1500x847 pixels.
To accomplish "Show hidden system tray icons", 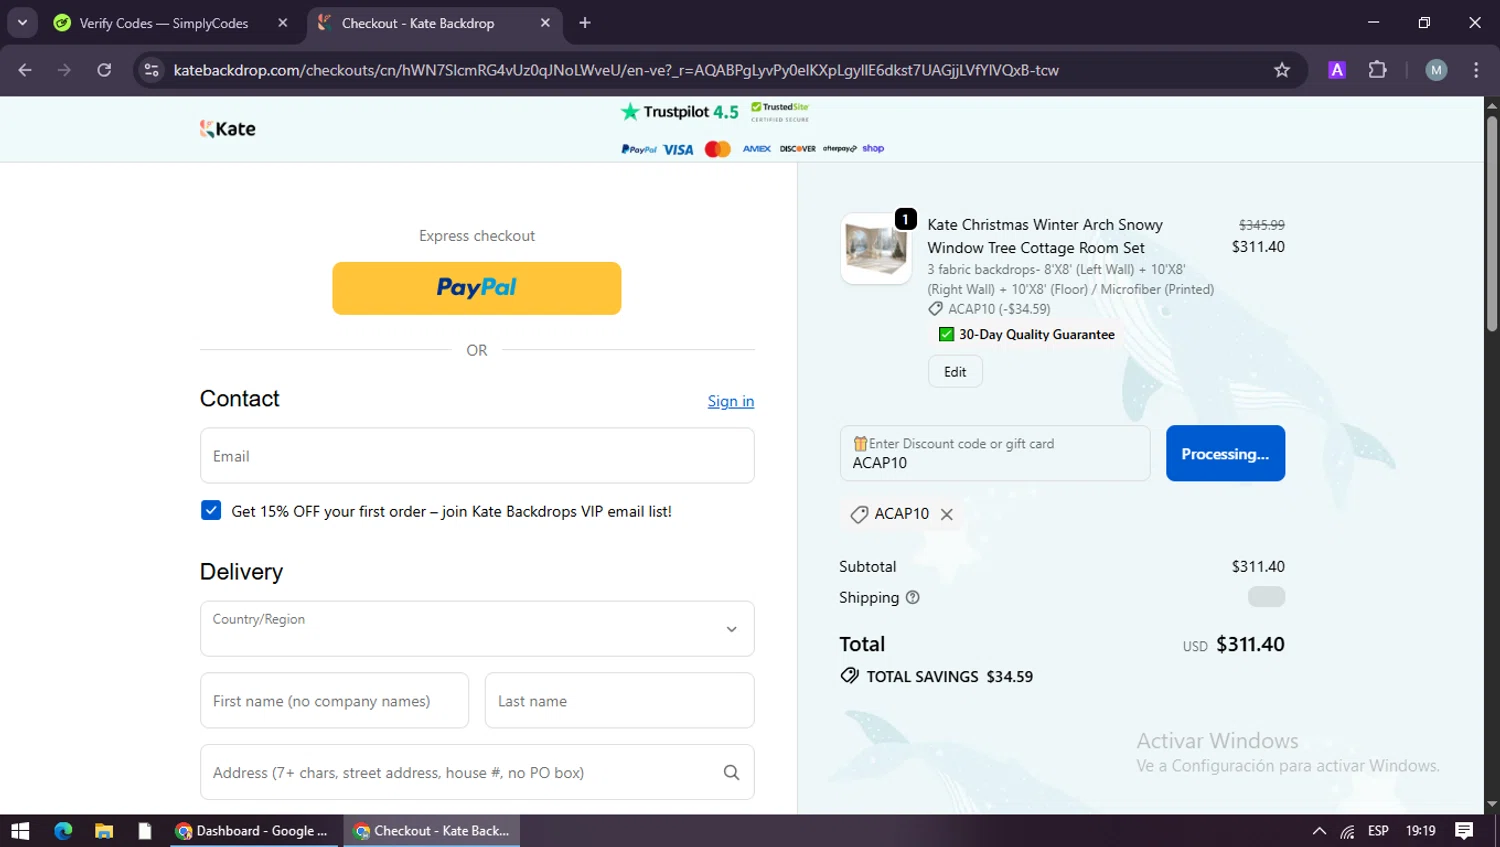I will point(1319,831).
